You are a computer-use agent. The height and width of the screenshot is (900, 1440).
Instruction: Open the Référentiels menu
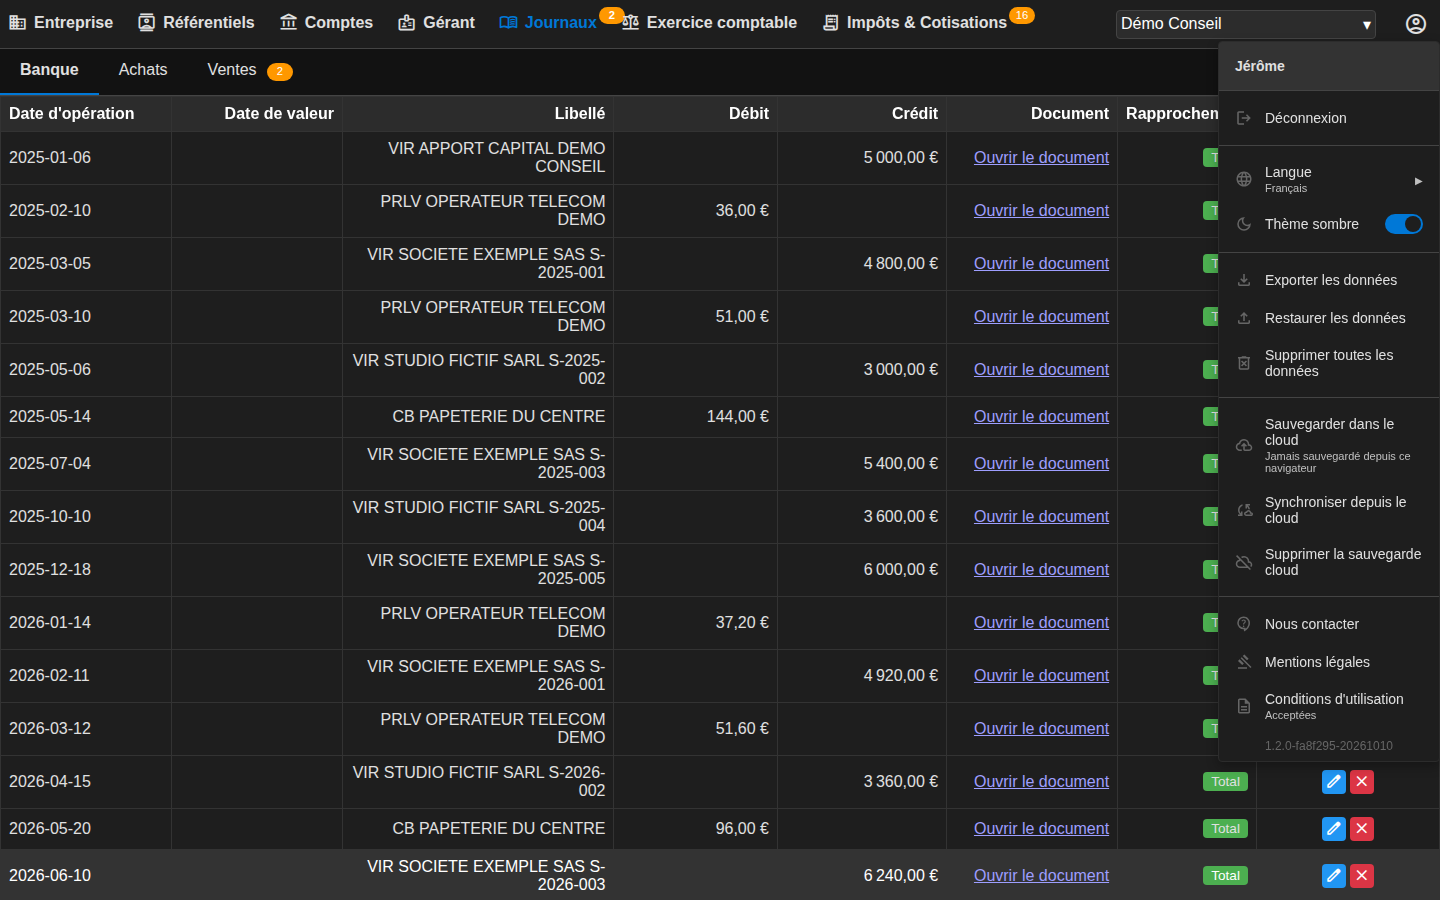pos(196,22)
